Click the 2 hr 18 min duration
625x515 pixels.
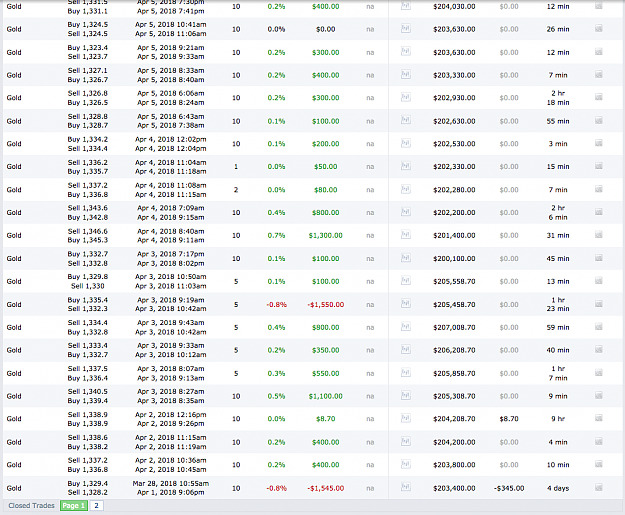(x=558, y=98)
